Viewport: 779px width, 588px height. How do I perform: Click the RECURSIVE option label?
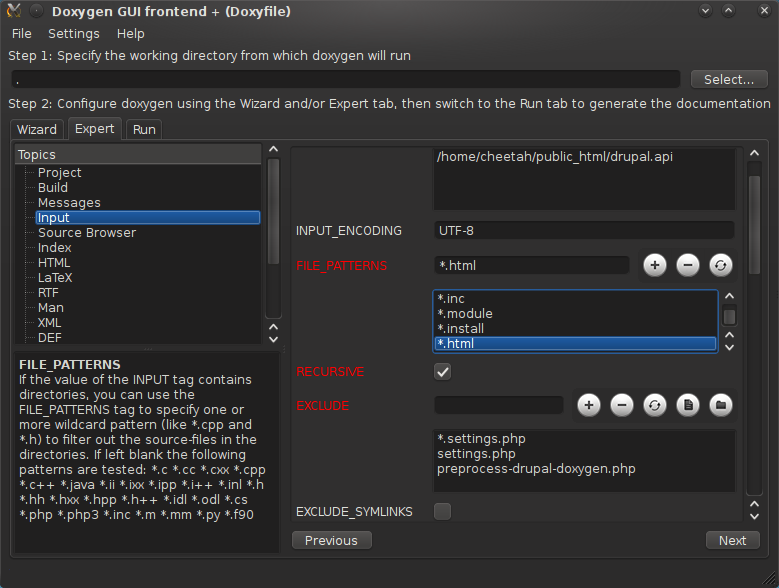click(x=330, y=371)
